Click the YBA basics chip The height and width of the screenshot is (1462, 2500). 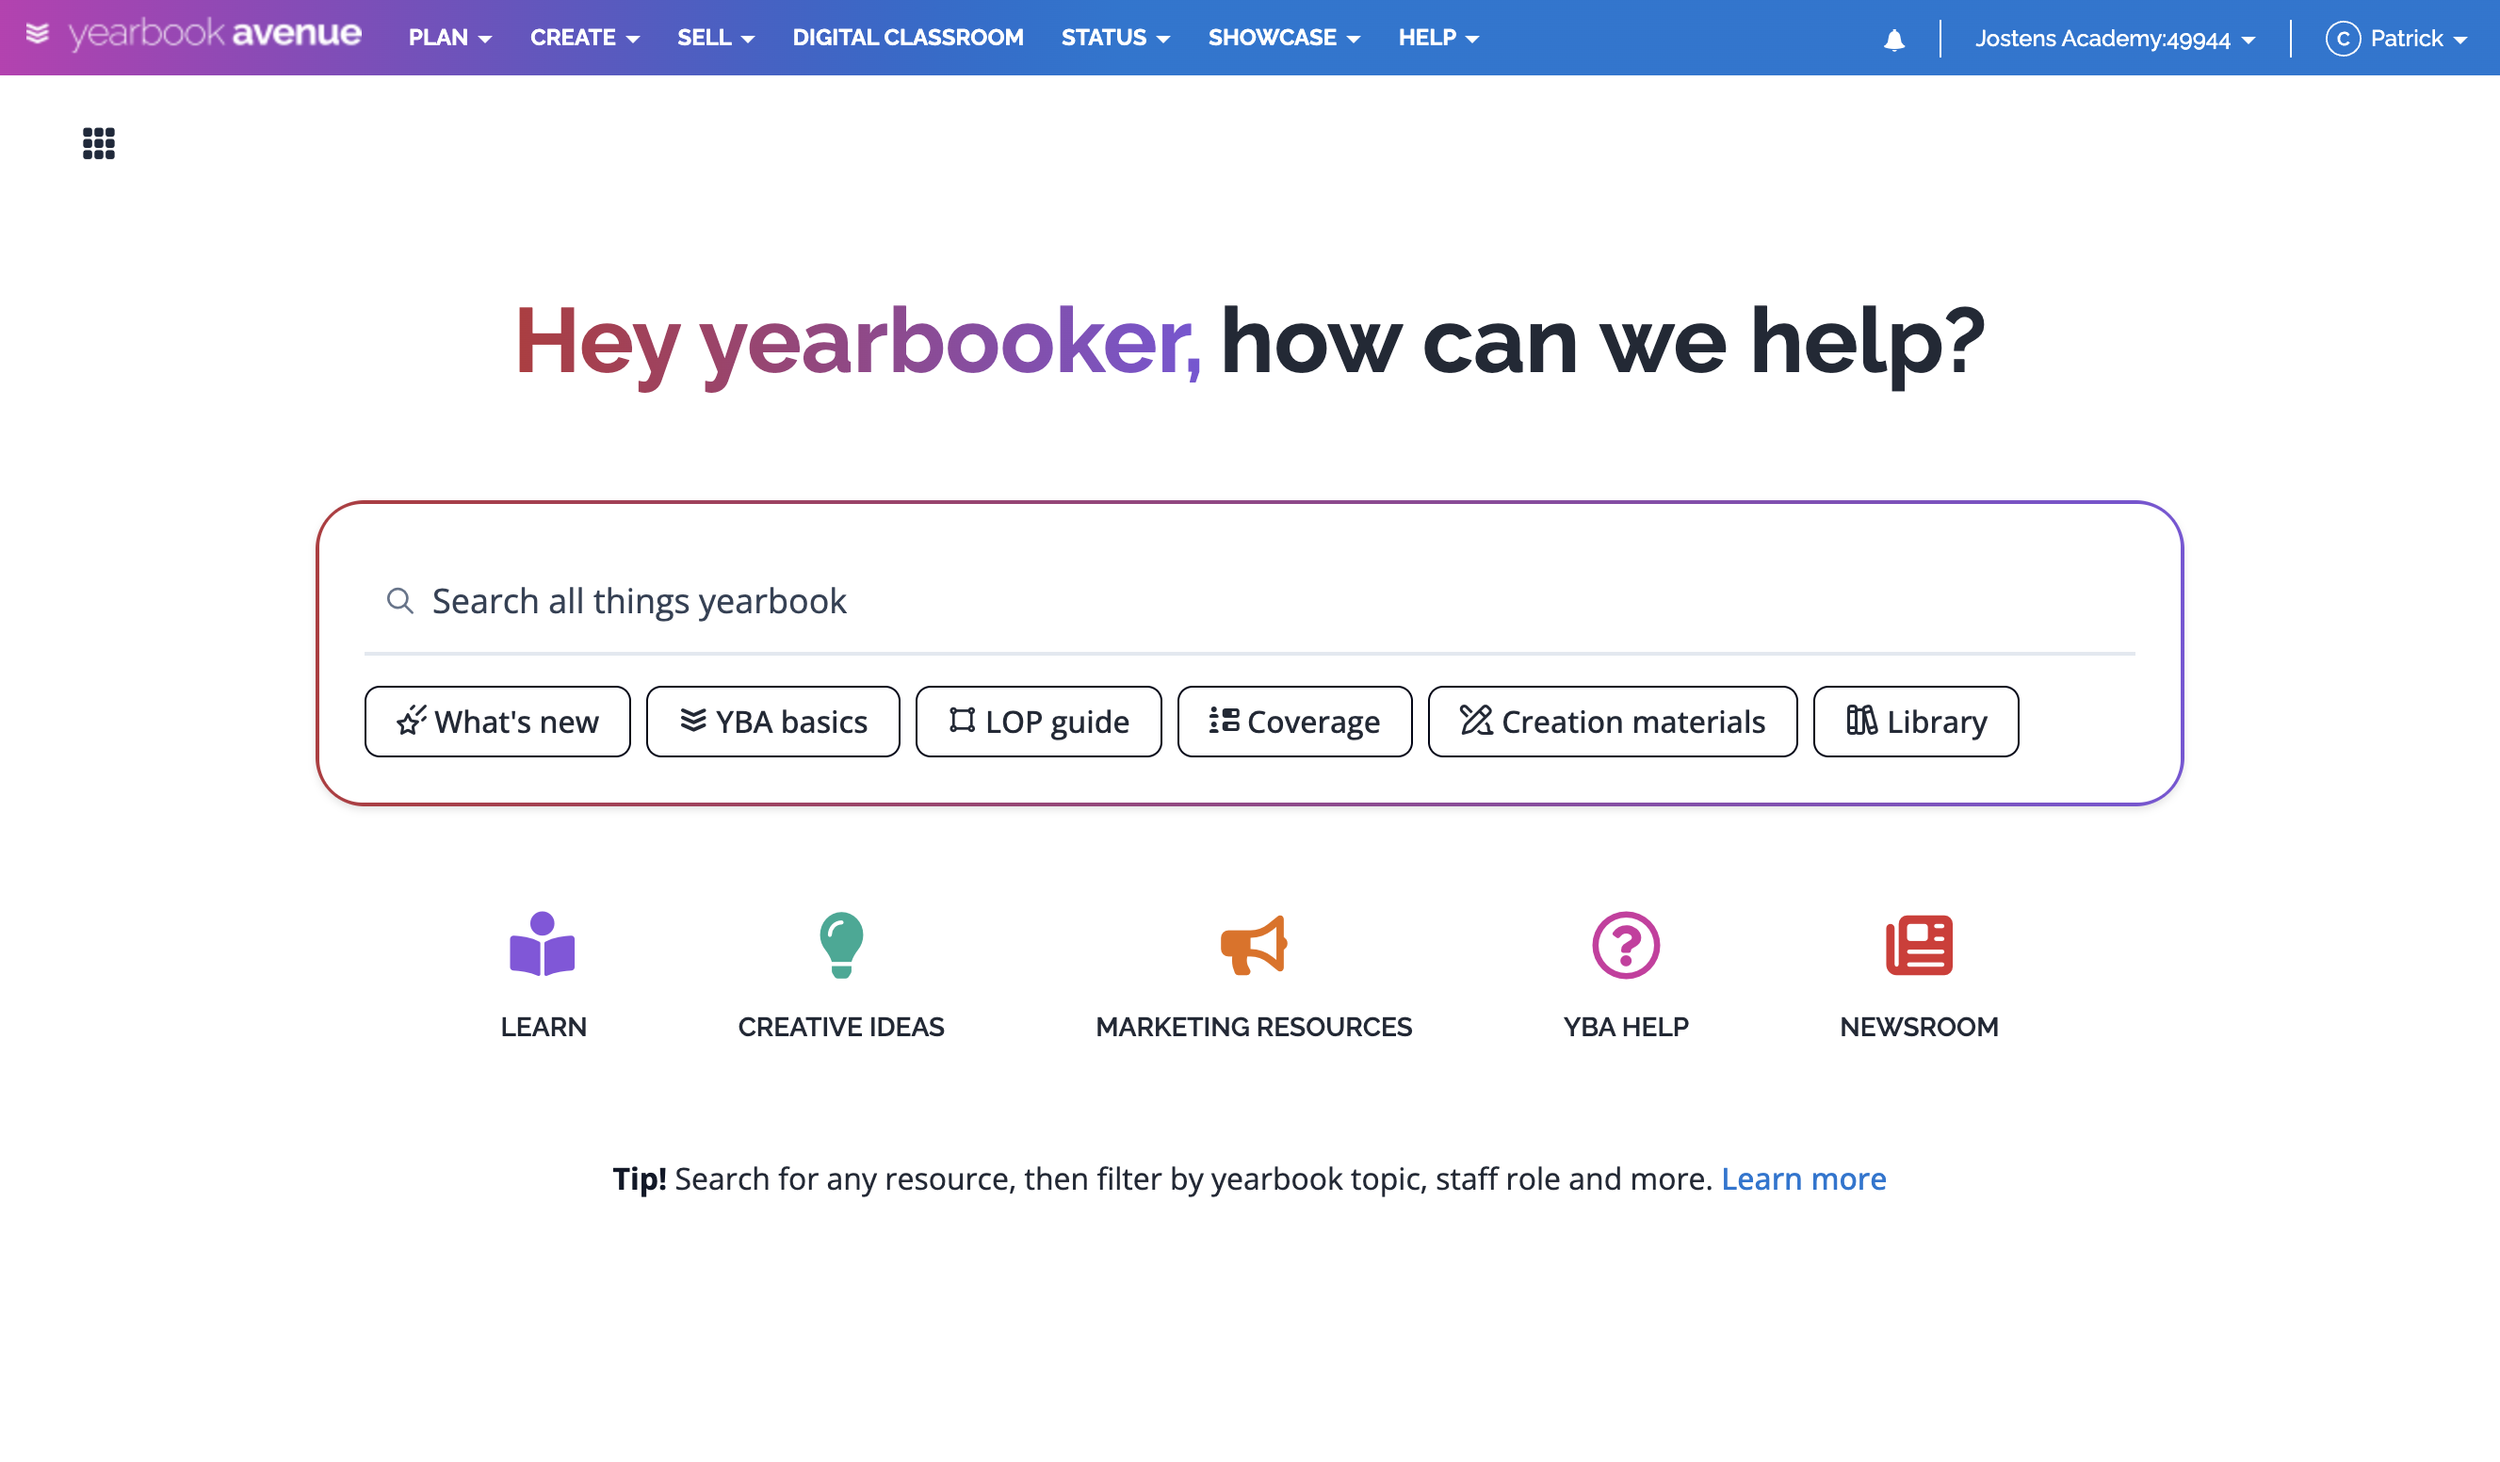click(x=773, y=721)
